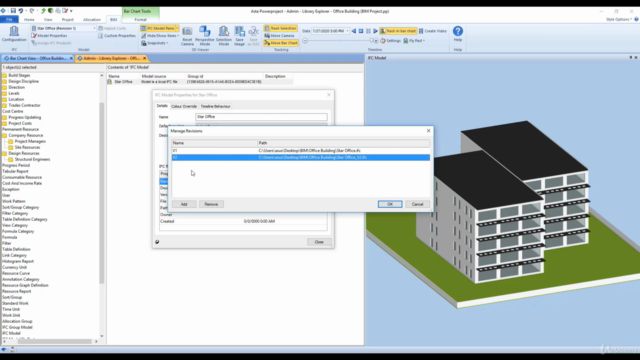Screen dimensions: 640x360
Task: Switch to the Allocation ribbon tab
Action: click(92, 19)
